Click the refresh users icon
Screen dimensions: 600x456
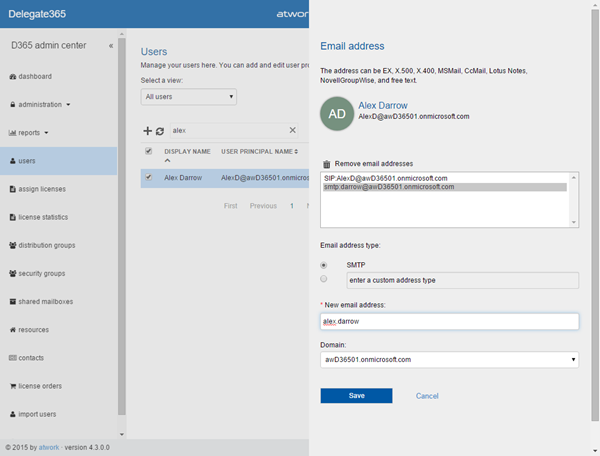[x=160, y=130]
